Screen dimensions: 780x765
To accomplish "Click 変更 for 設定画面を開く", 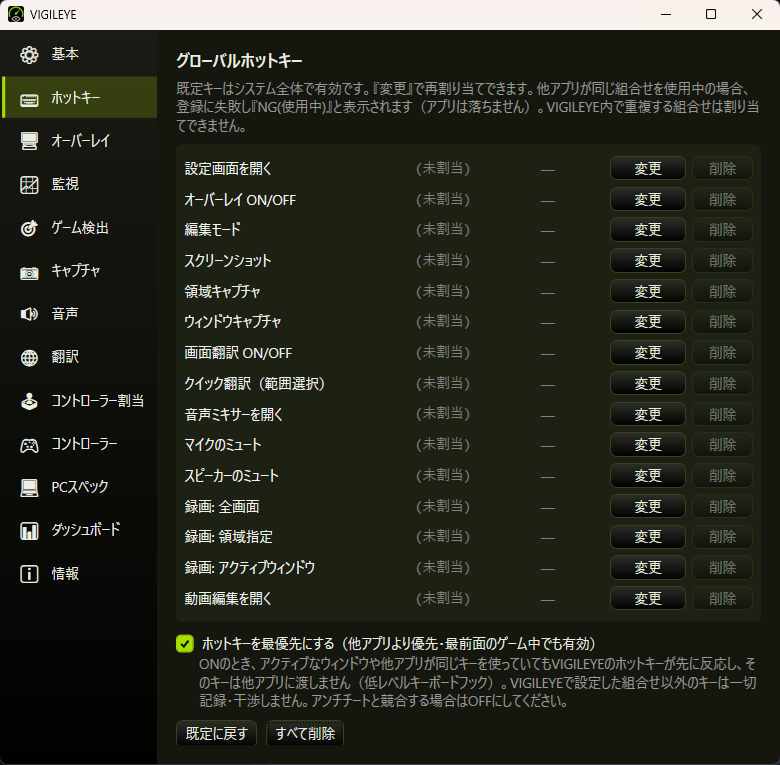I will (648, 169).
